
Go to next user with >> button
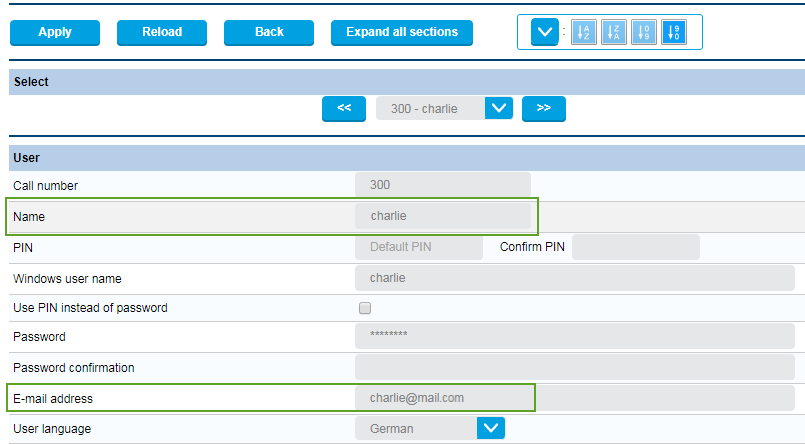(x=543, y=109)
